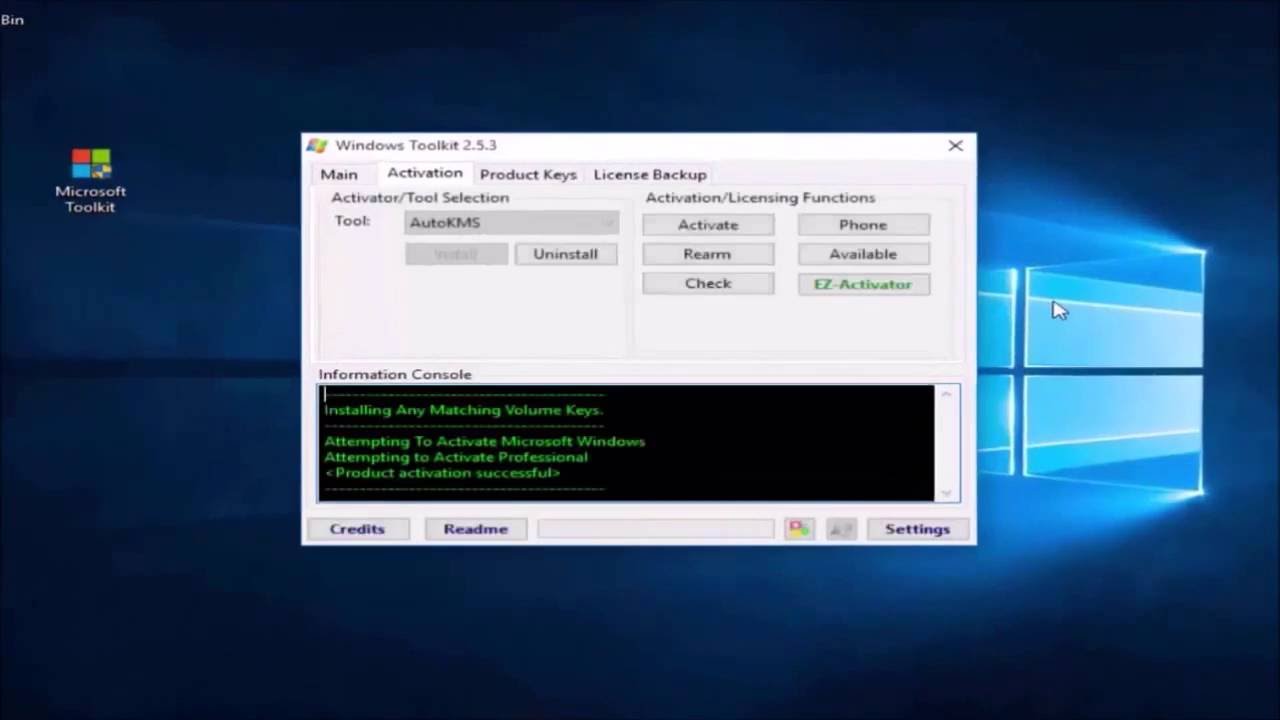Viewport: 1280px width, 720px height.
Task: Click the console scrollbar up arrow
Action: tap(947, 394)
